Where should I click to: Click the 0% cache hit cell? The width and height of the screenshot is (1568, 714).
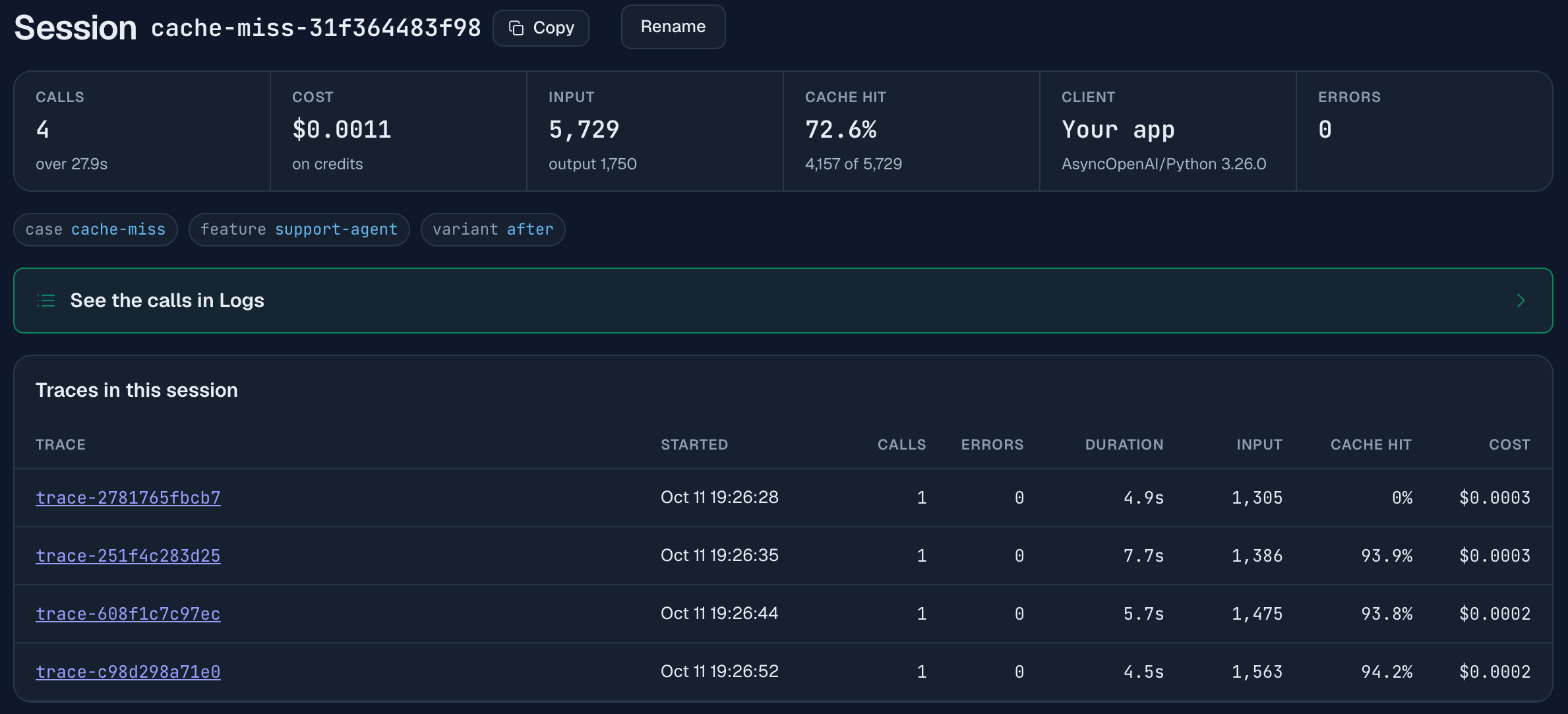click(x=1402, y=498)
